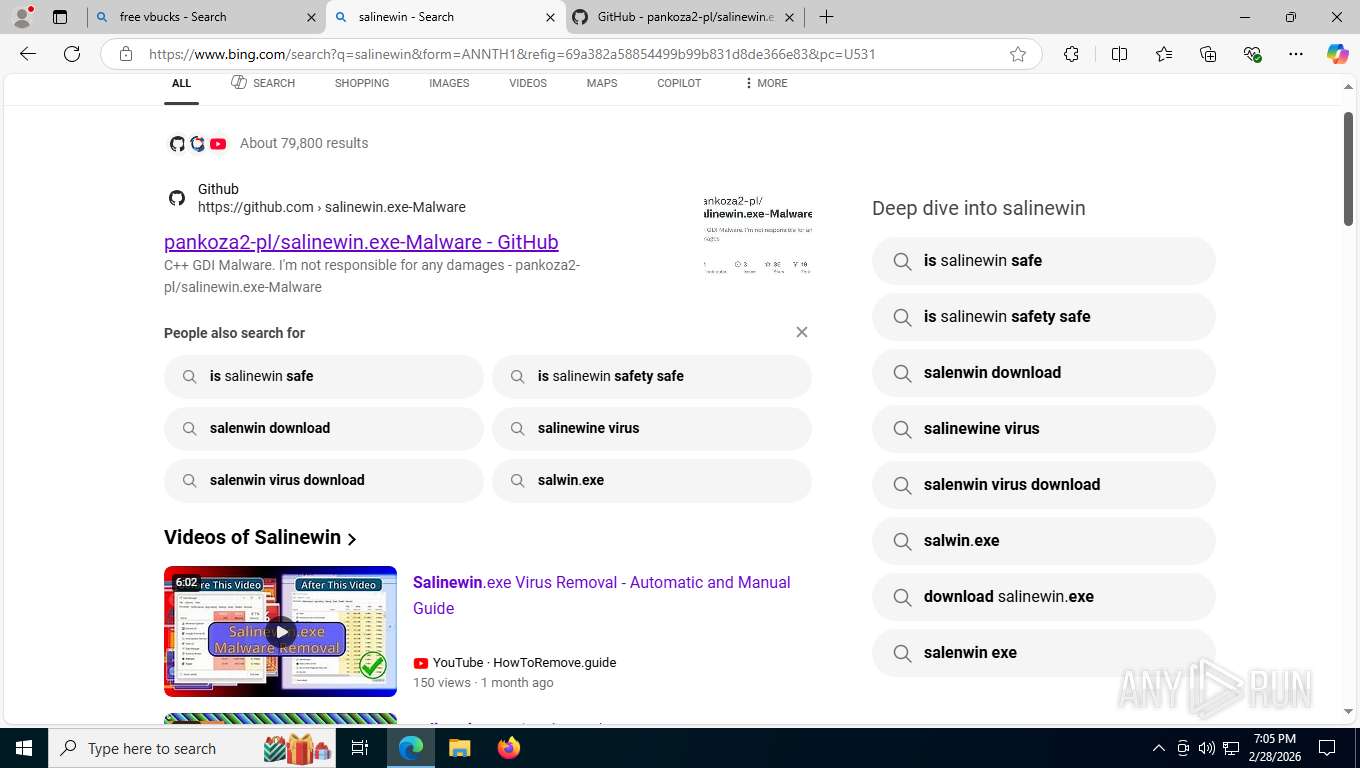Screen dimensions: 1360x768
Task: Open the Windows Start menu
Action: 23,748
